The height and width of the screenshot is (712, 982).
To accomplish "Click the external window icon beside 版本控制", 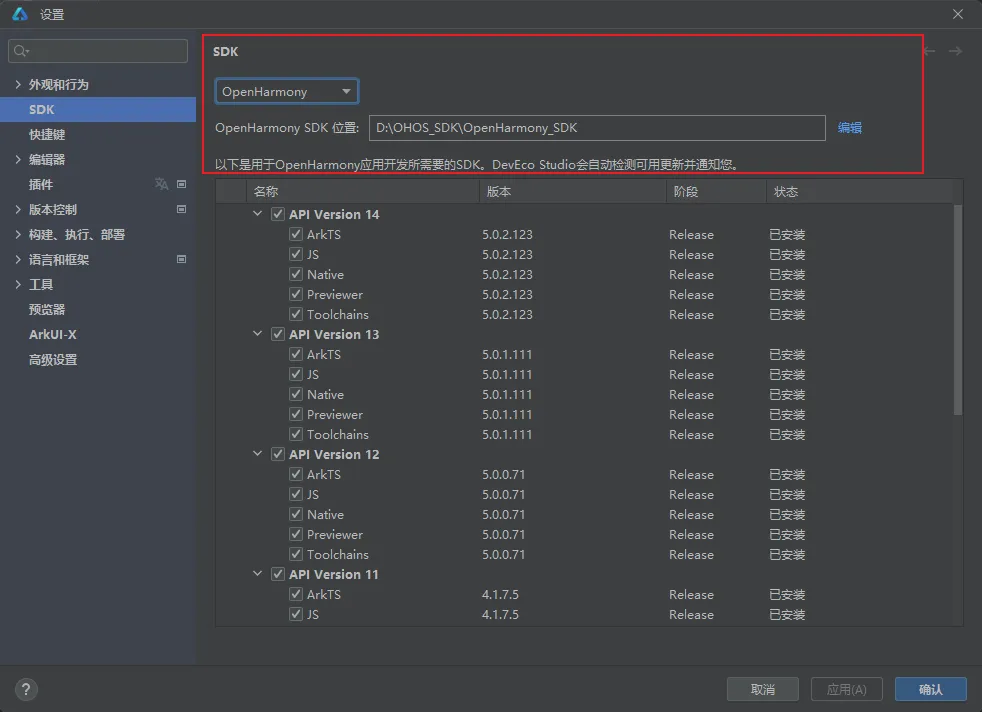I will (181, 209).
